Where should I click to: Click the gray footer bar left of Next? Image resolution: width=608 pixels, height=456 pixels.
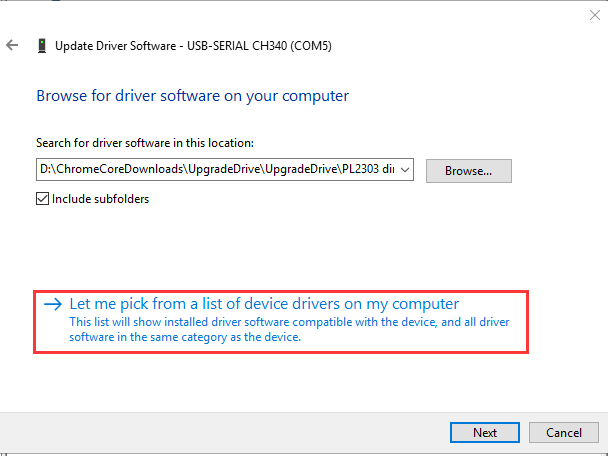pos(220,432)
